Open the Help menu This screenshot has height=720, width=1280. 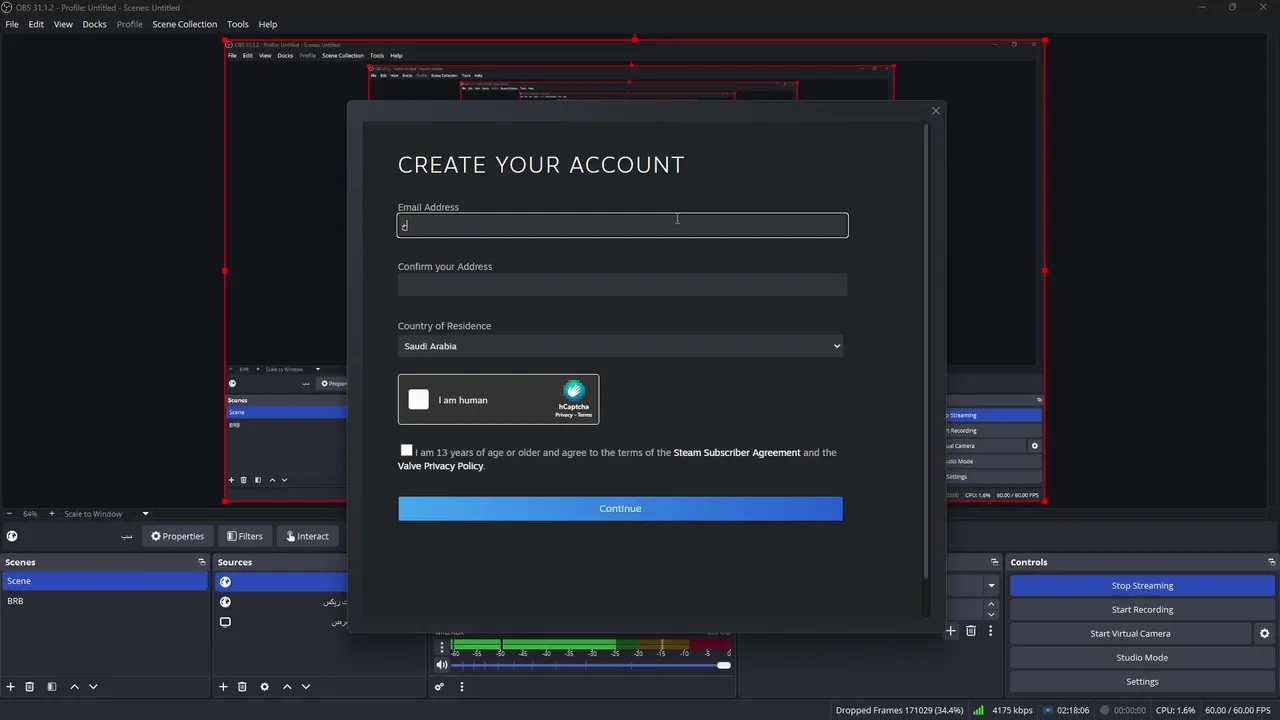(268, 24)
